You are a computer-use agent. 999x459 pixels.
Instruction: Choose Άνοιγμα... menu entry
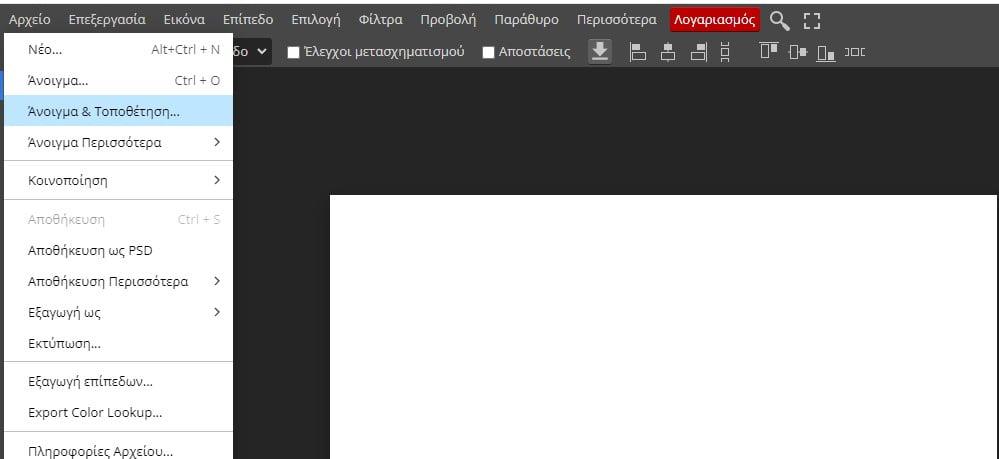click(119, 81)
